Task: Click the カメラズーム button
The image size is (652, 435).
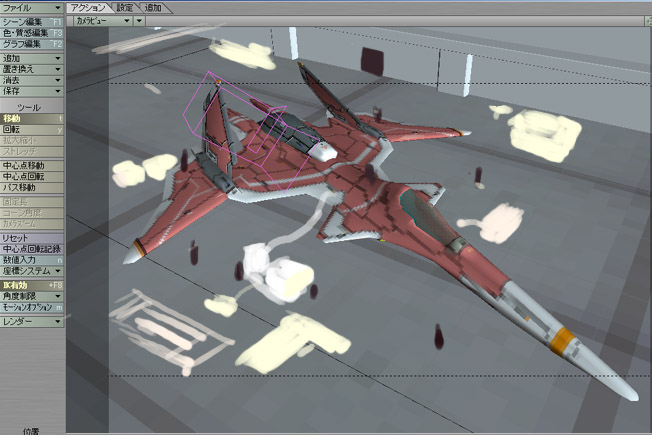Action: pos(32,224)
